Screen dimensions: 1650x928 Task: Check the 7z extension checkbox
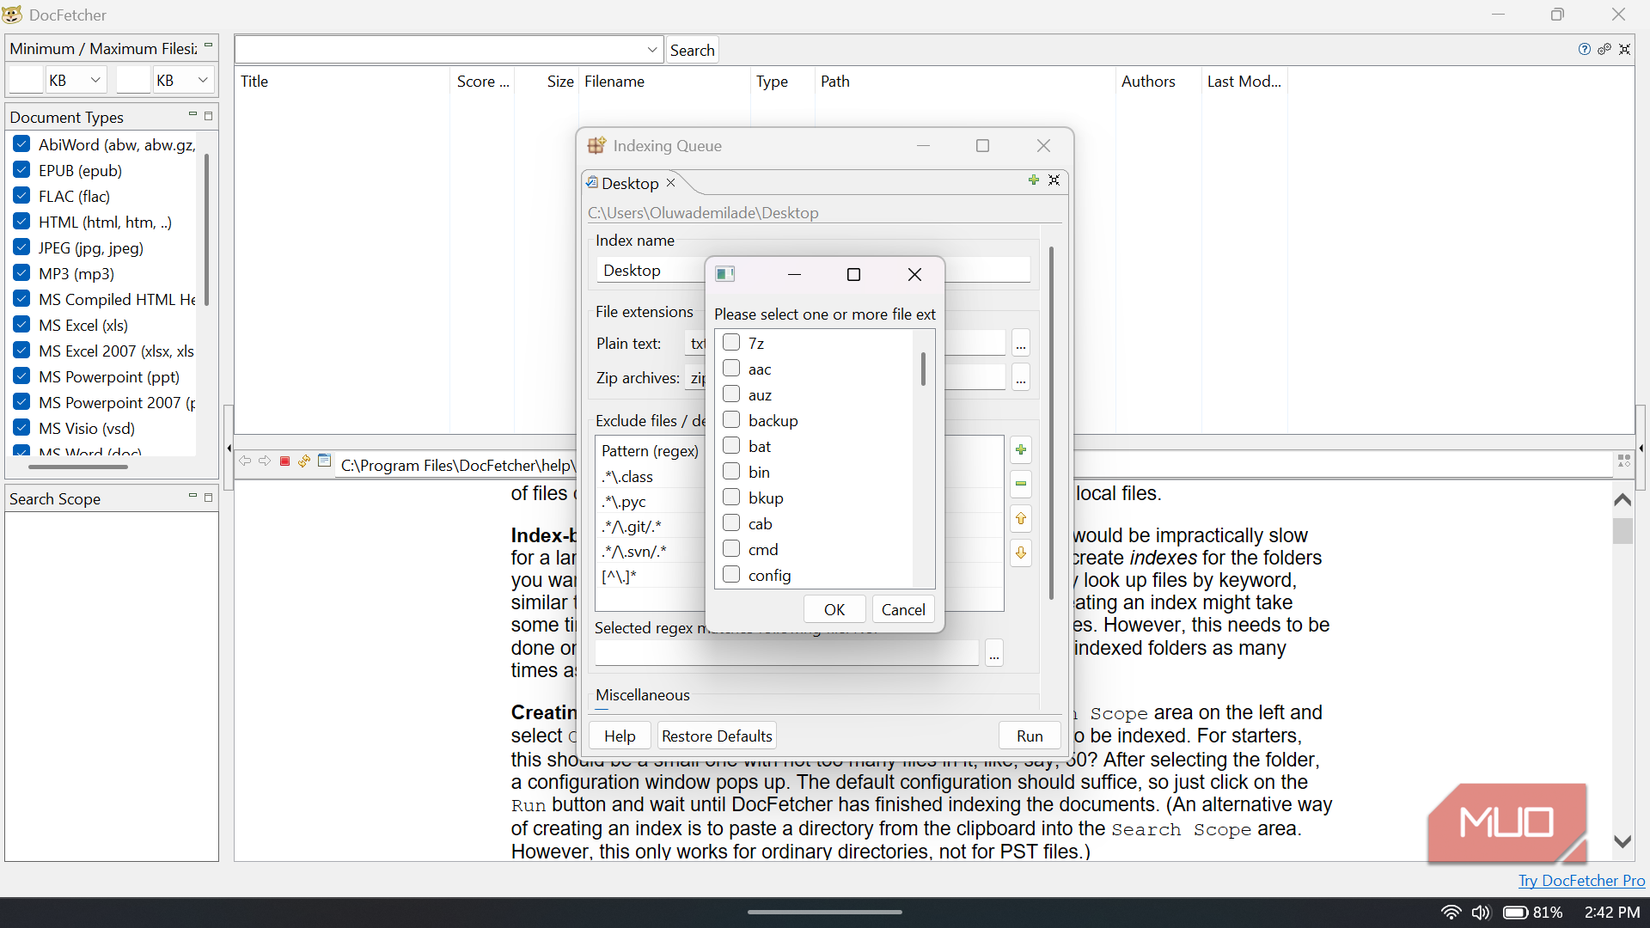pos(731,343)
